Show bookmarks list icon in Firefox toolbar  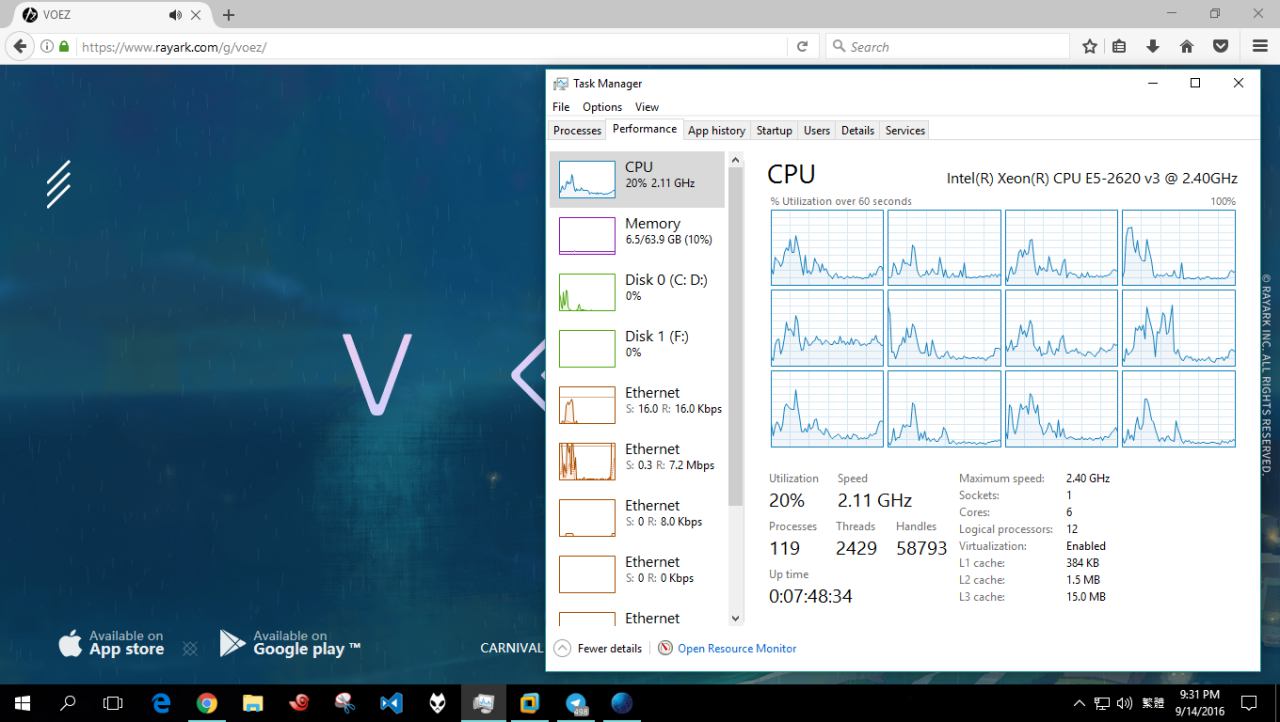(x=1120, y=46)
